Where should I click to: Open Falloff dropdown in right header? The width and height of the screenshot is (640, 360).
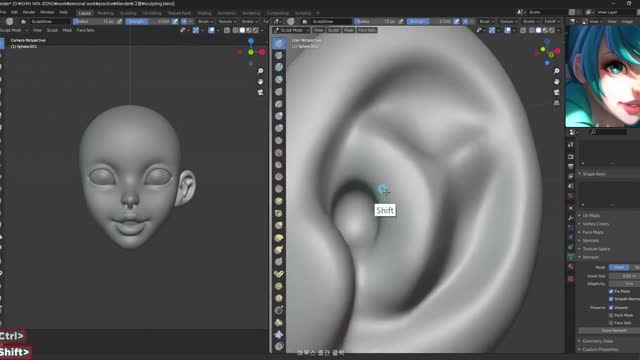[x=551, y=21]
